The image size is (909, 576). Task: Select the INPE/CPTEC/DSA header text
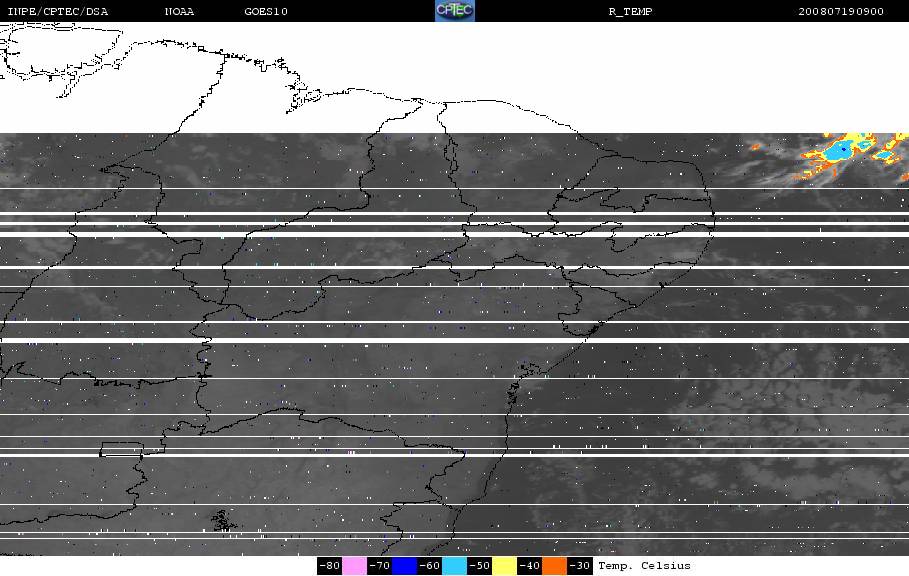[57, 12]
